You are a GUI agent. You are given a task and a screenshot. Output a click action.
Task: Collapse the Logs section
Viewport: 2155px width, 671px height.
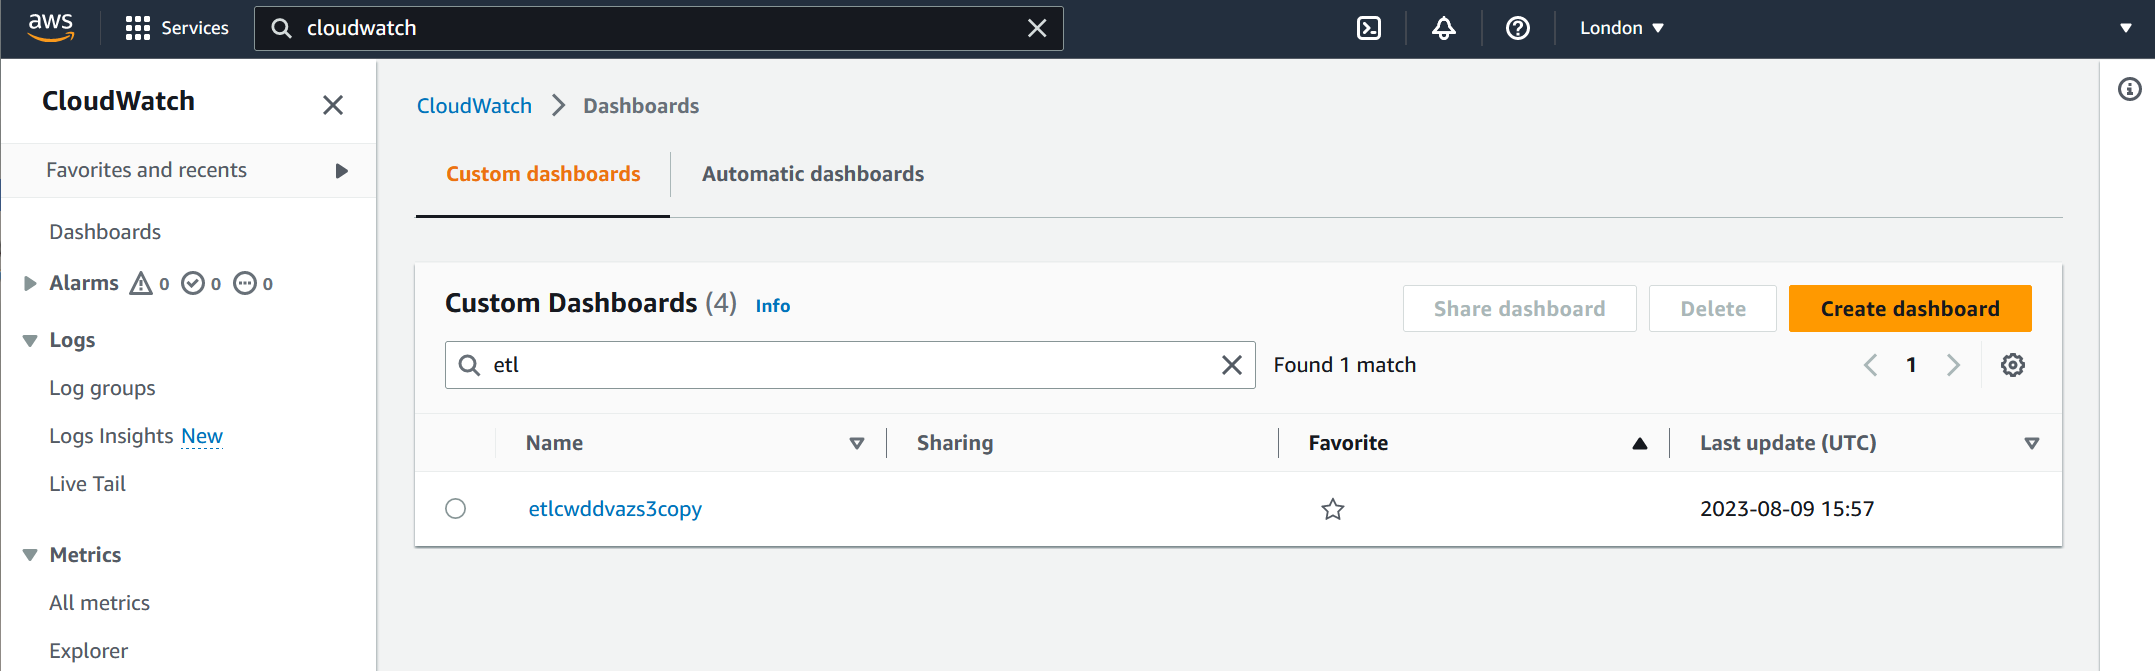30,340
